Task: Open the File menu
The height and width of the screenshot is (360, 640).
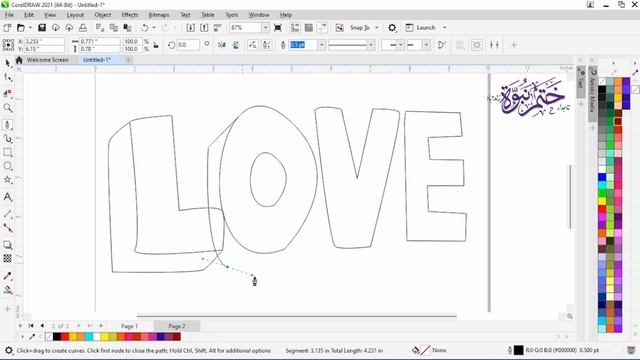Action: (9, 15)
